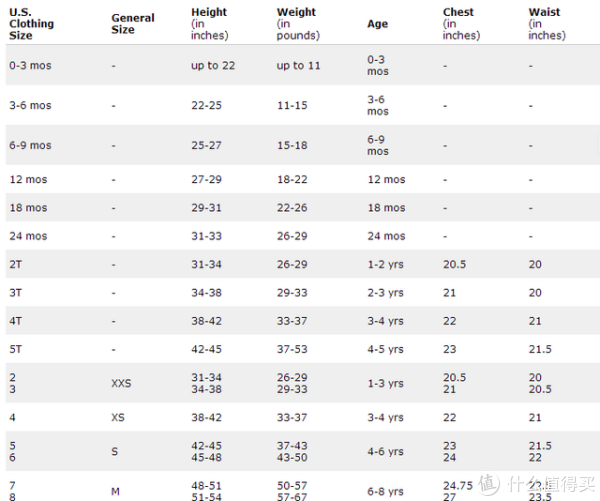Click the 12 mos size row label

pyautogui.click(x=28, y=179)
